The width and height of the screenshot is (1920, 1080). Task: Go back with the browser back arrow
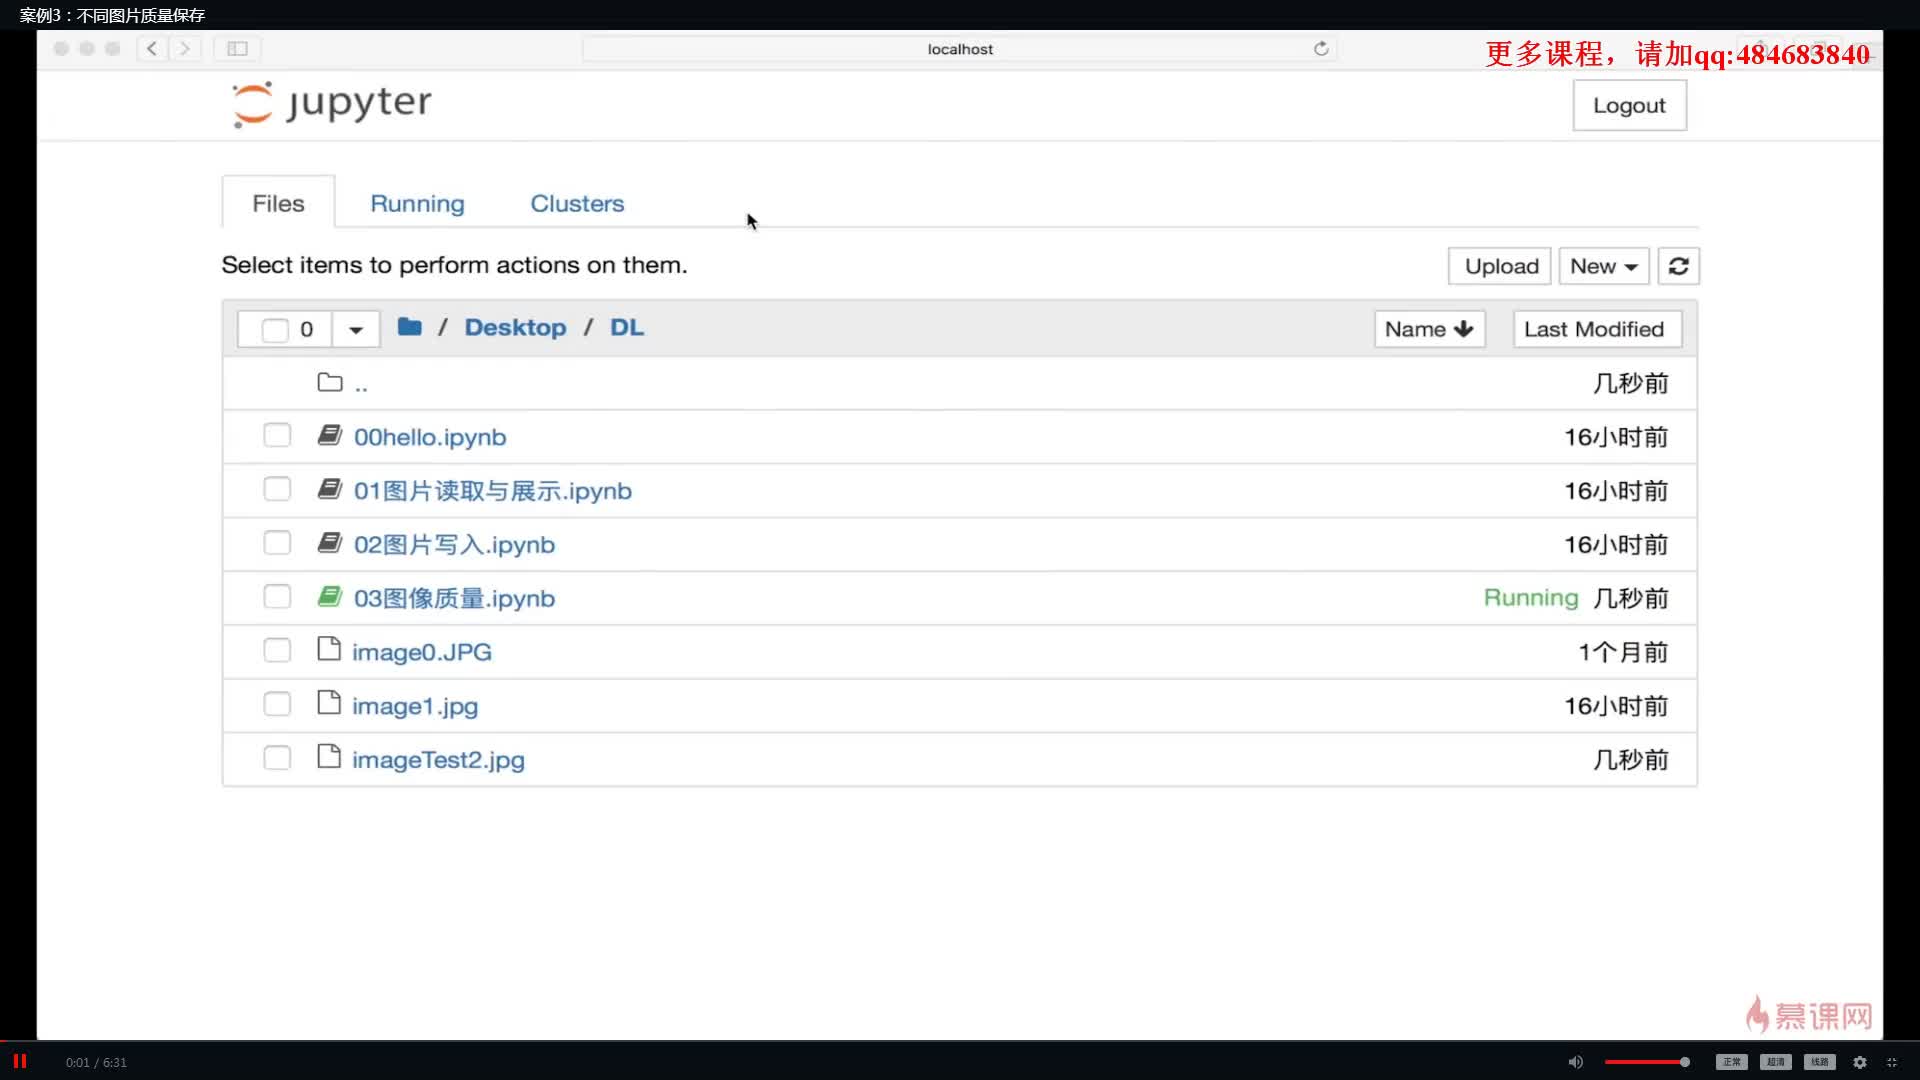pyautogui.click(x=152, y=48)
